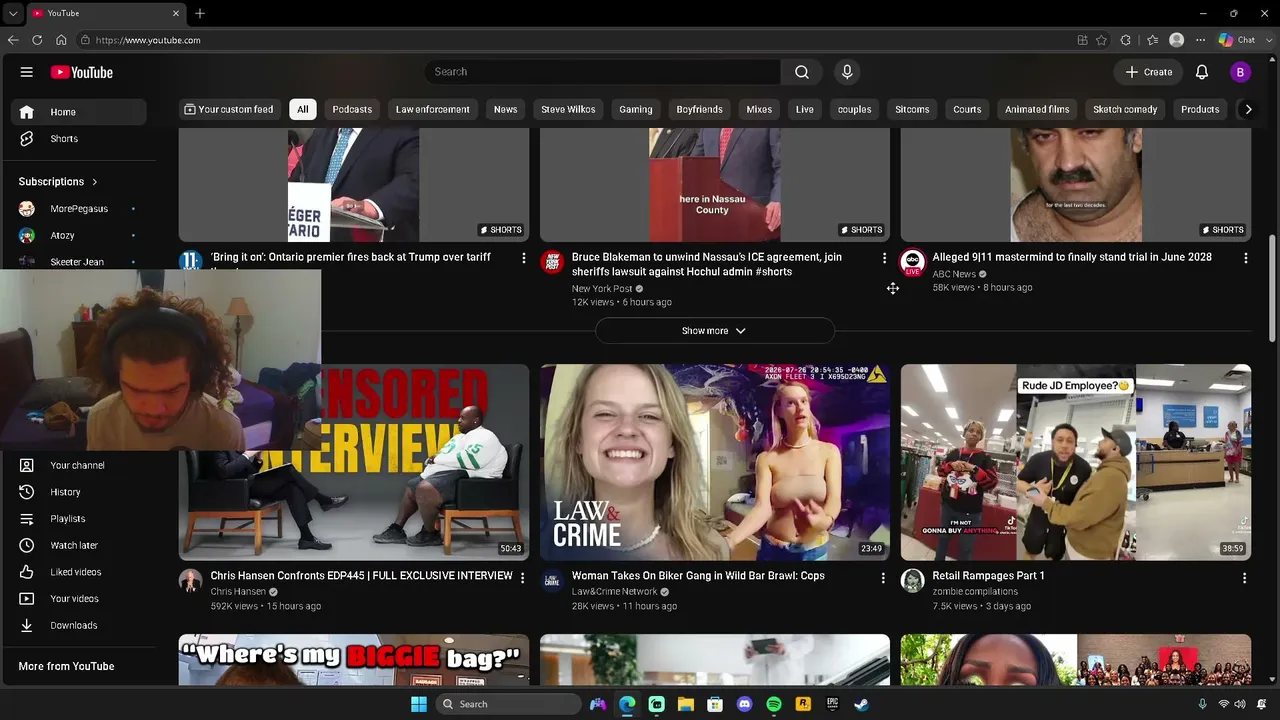Open options for Alleged 9|11 mastermind short
This screenshot has width=1280, height=720.
pos(1245,258)
